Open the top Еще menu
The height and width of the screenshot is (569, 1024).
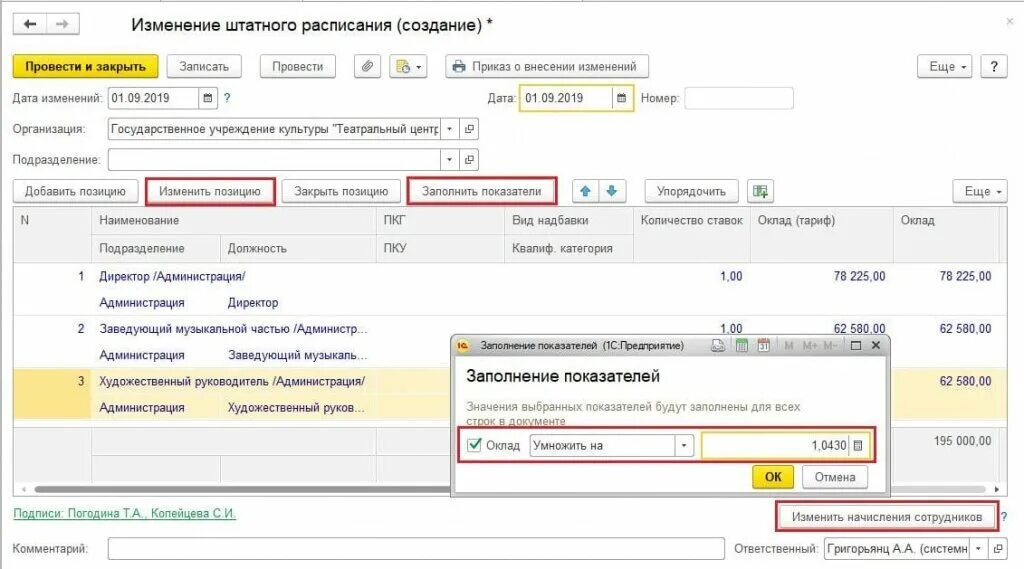(x=945, y=67)
